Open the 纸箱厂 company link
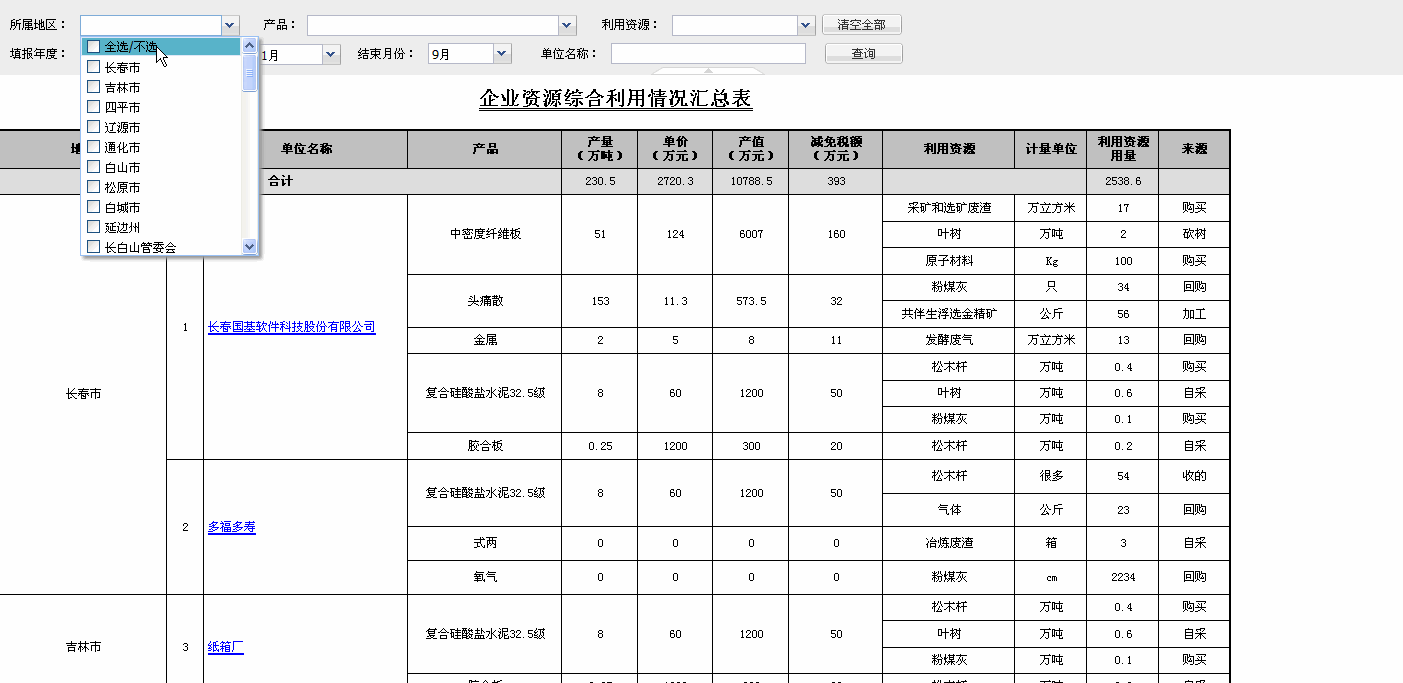Image resolution: width=1403 pixels, height=683 pixels. click(x=226, y=647)
